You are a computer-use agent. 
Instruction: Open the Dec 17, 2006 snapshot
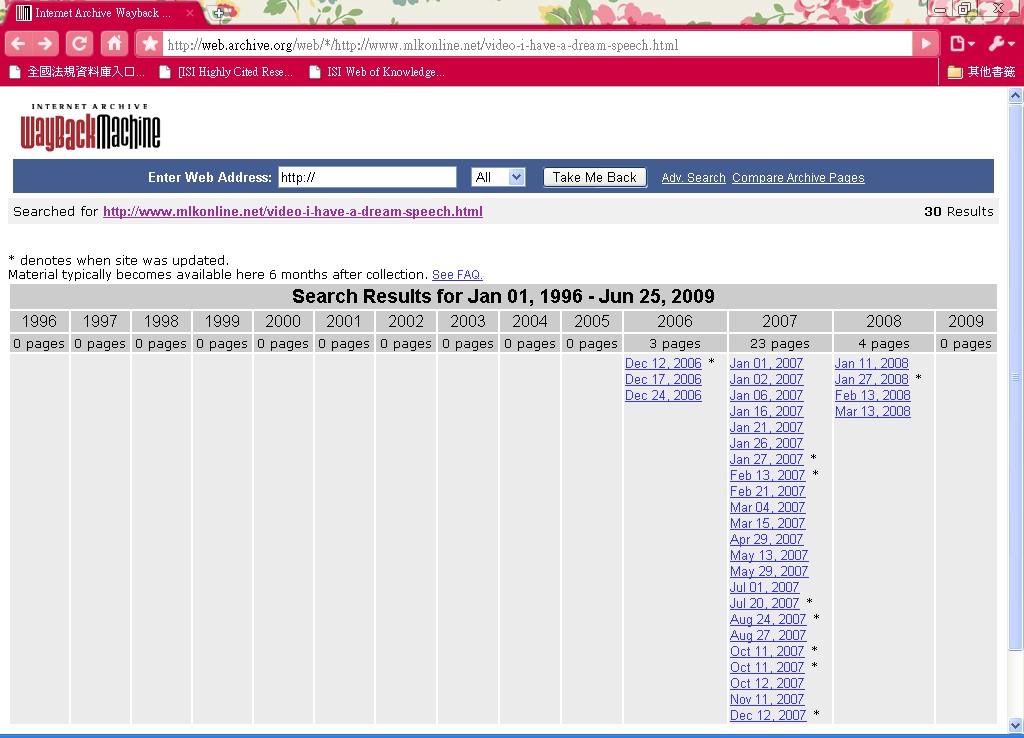click(x=663, y=379)
